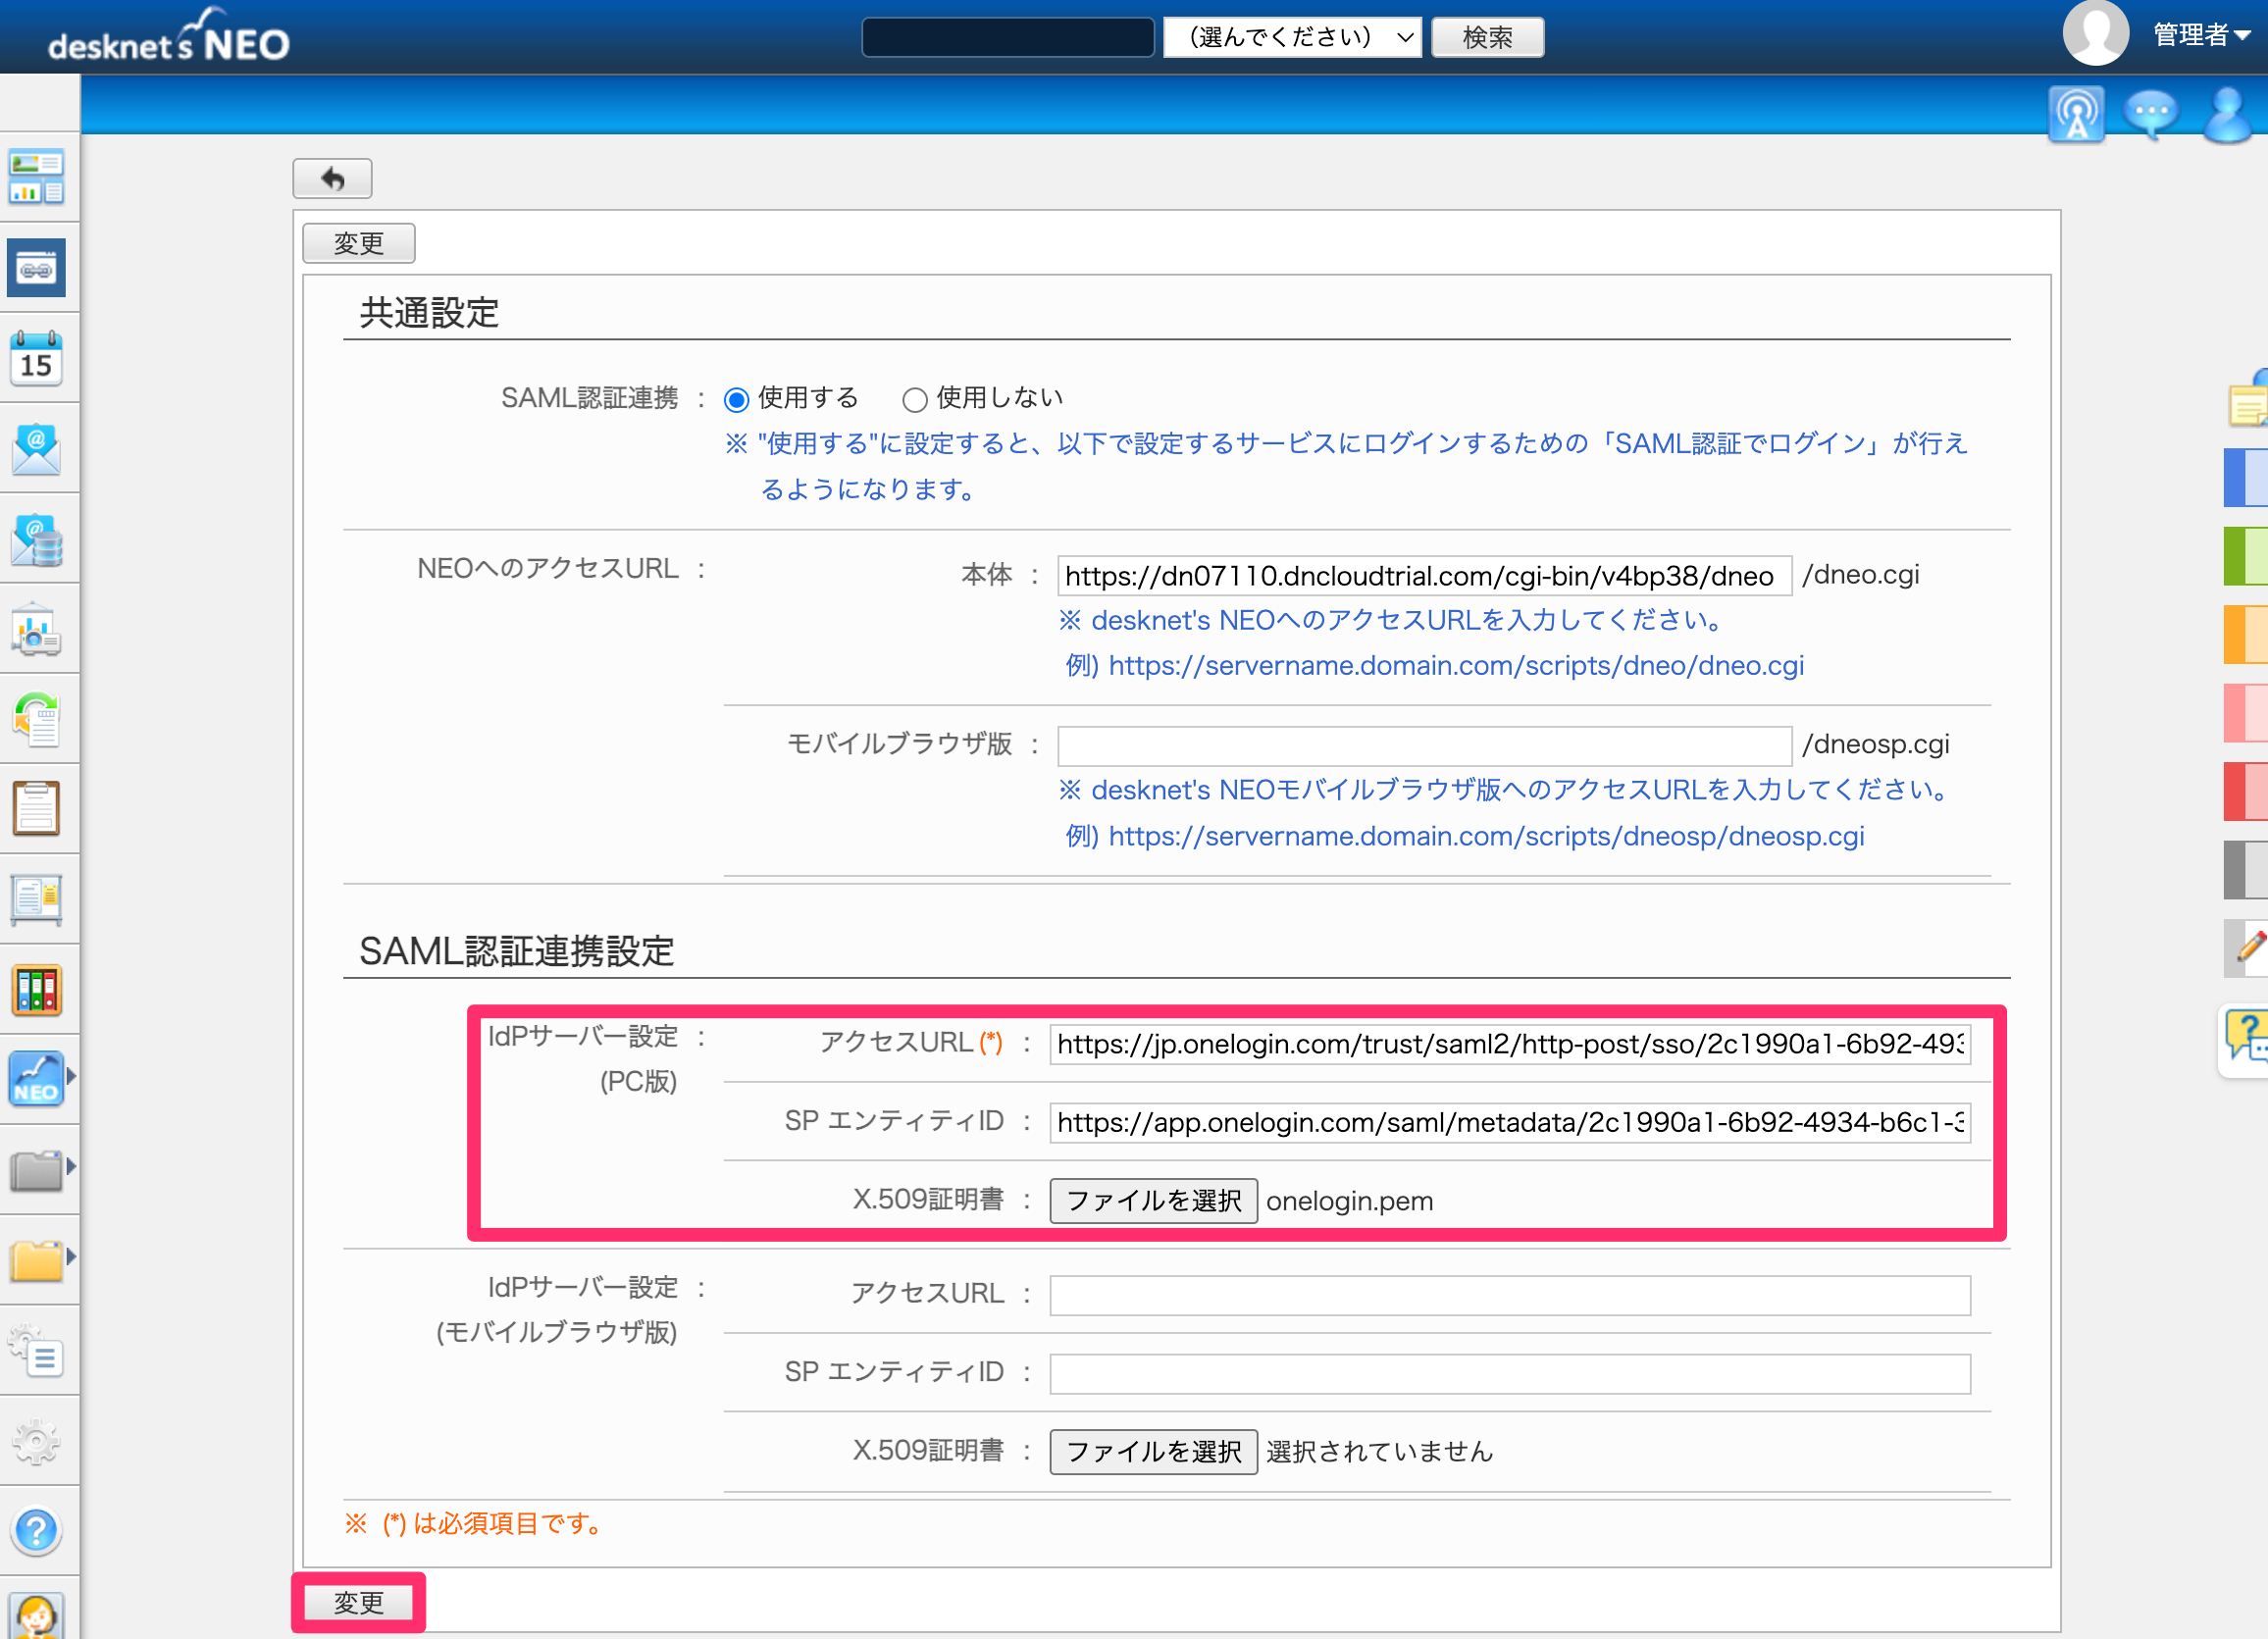Open the help question mark icon
This screenshot has height=1639, width=2268.
(37, 1529)
